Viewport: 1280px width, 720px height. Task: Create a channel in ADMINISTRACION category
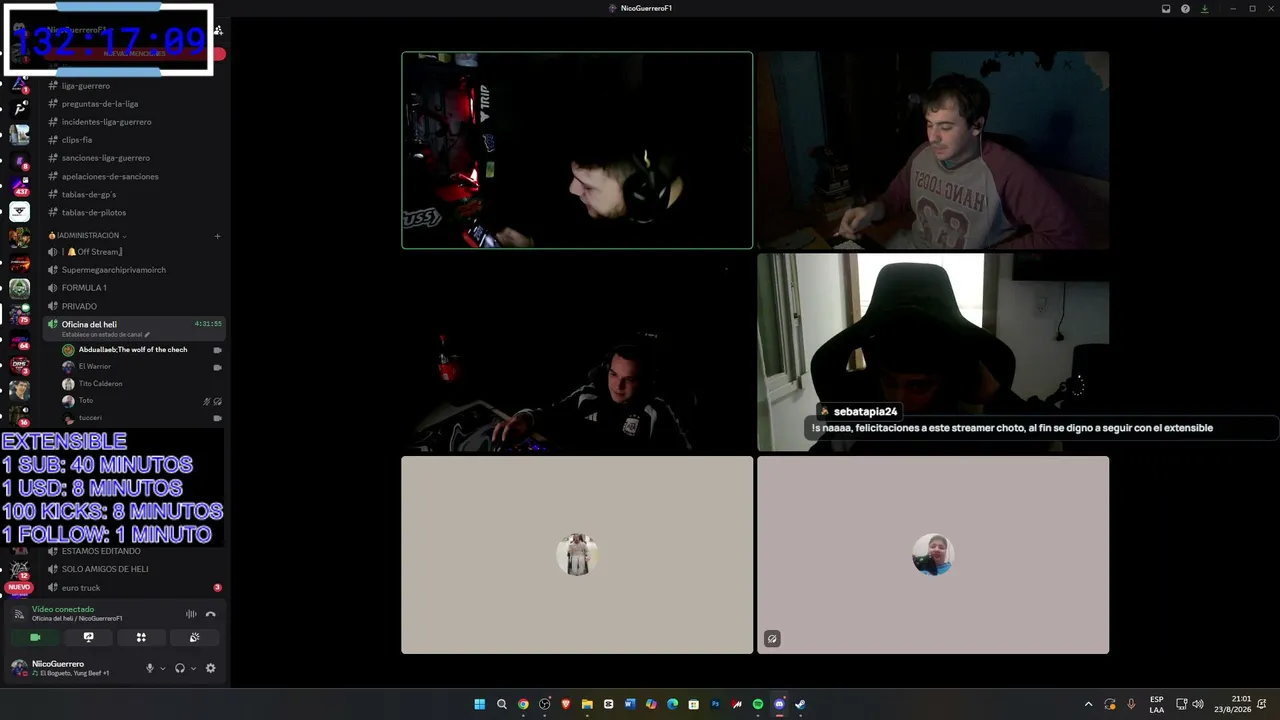tap(217, 236)
